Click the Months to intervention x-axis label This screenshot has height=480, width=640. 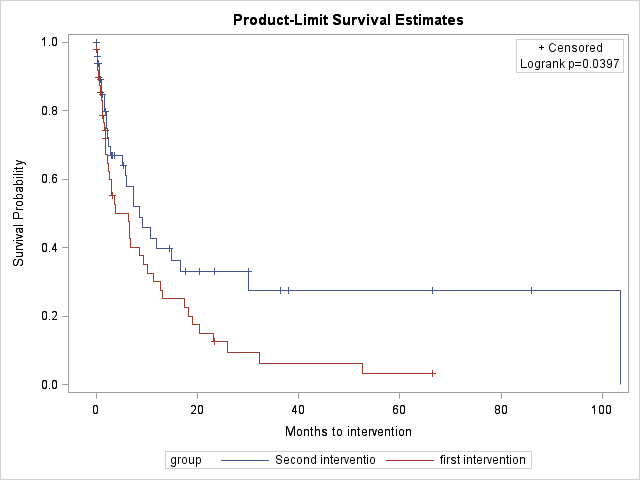(348, 431)
